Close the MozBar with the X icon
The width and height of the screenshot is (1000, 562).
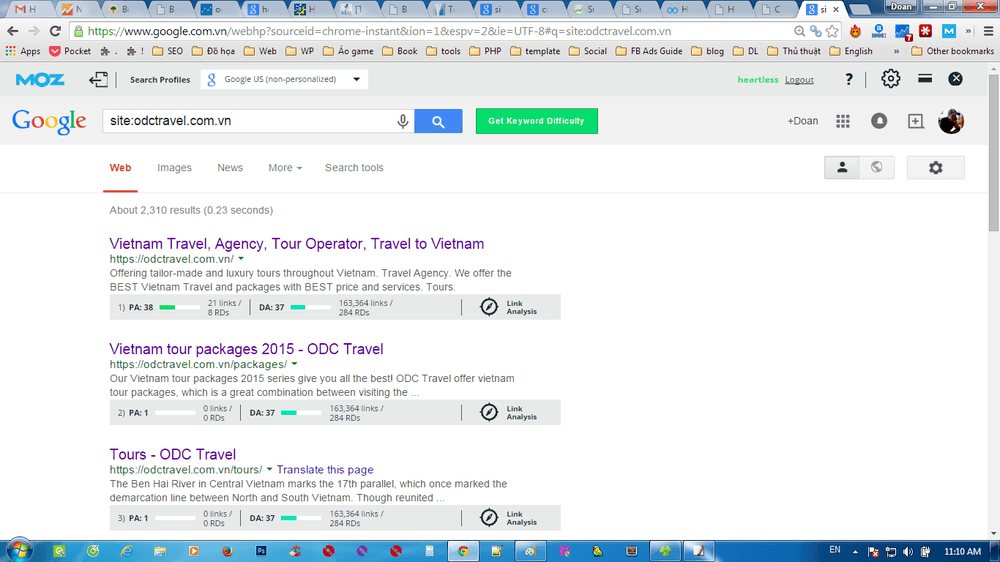pyautogui.click(x=955, y=78)
